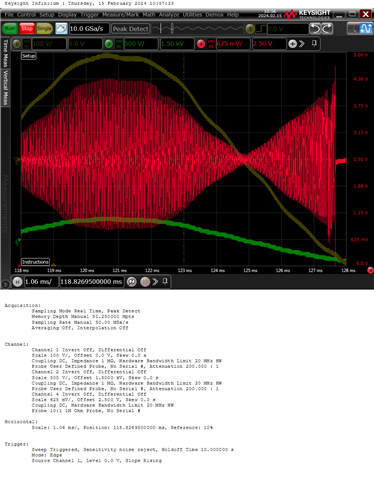374x480 pixels.
Task: Click the 2.50 V vertical axis label
Action: tap(361, 159)
